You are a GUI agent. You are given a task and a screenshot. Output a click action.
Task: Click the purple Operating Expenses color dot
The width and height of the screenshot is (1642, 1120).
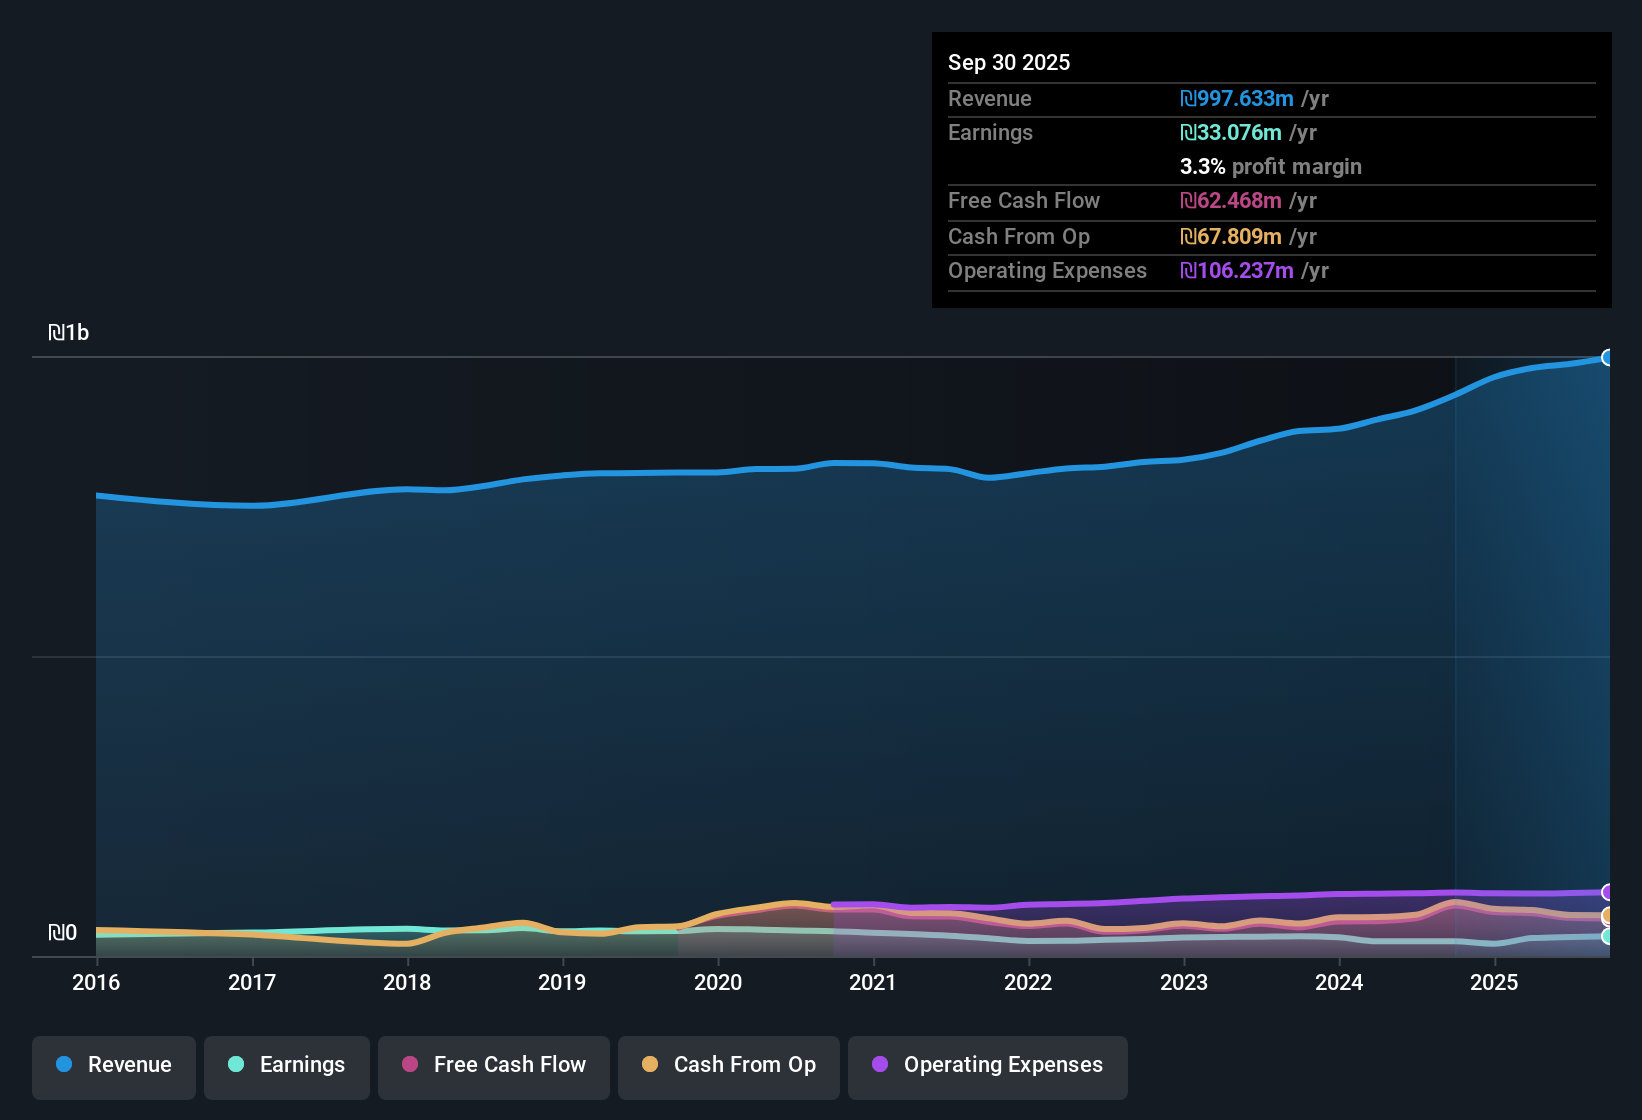point(880,1065)
